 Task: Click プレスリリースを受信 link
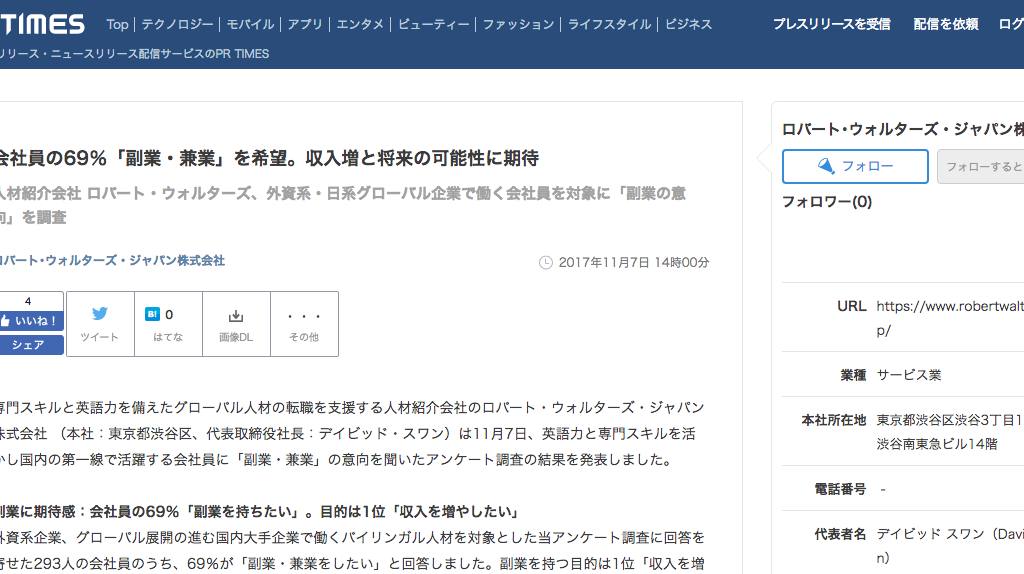pyautogui.click(x=831, y=24)
